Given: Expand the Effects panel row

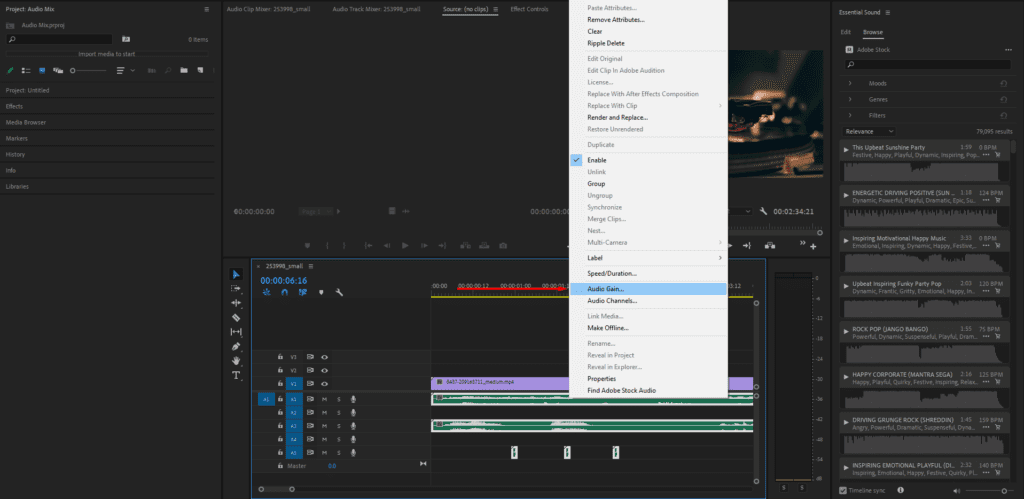Looking at the screenshot, I should (x=107, y=106).
